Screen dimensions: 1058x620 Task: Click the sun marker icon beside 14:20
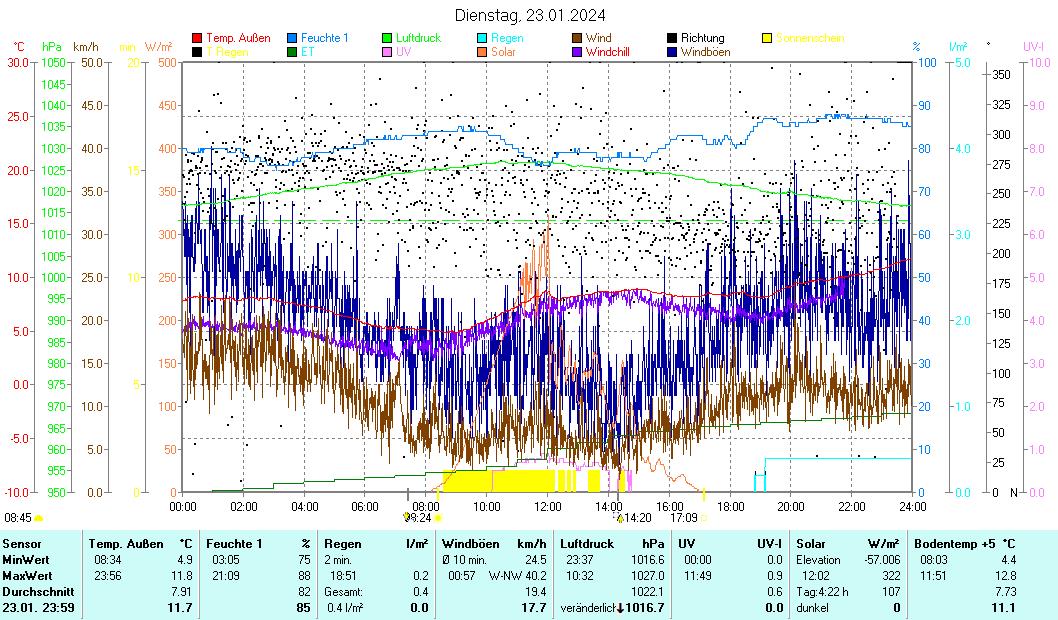click(x=619, y=518)
